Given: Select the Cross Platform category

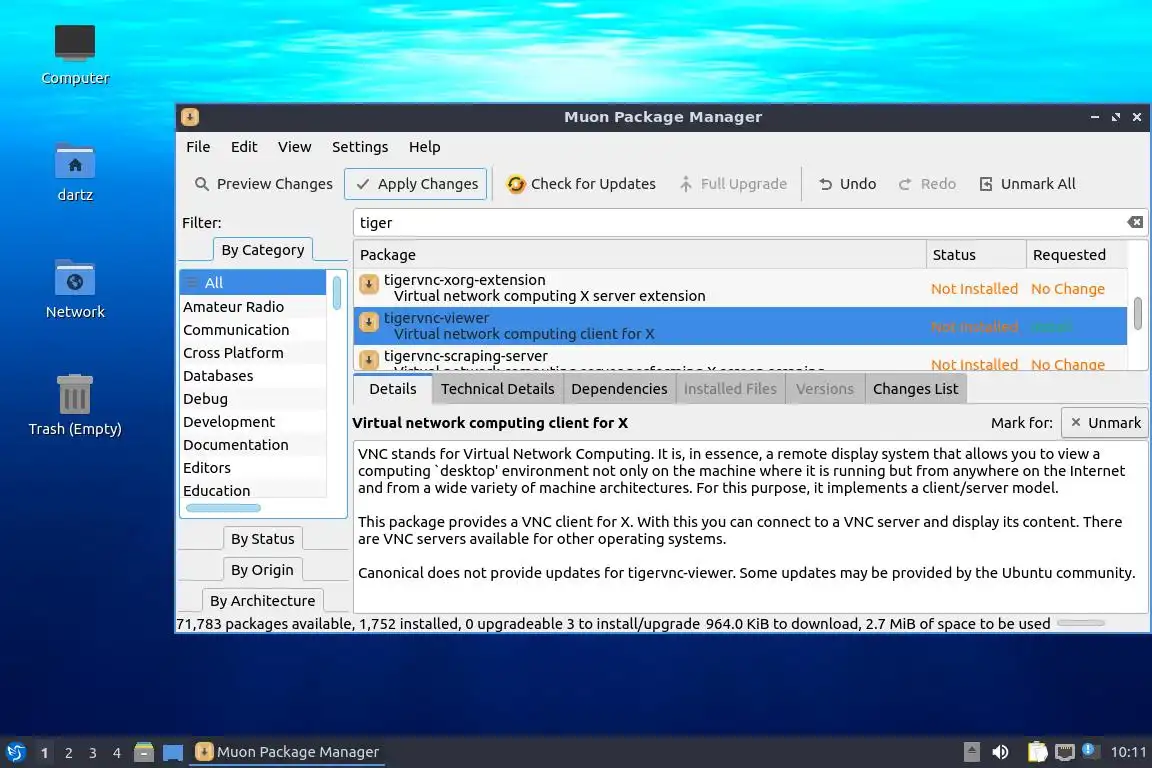Looking at the screenshot, I should [253, 353].
